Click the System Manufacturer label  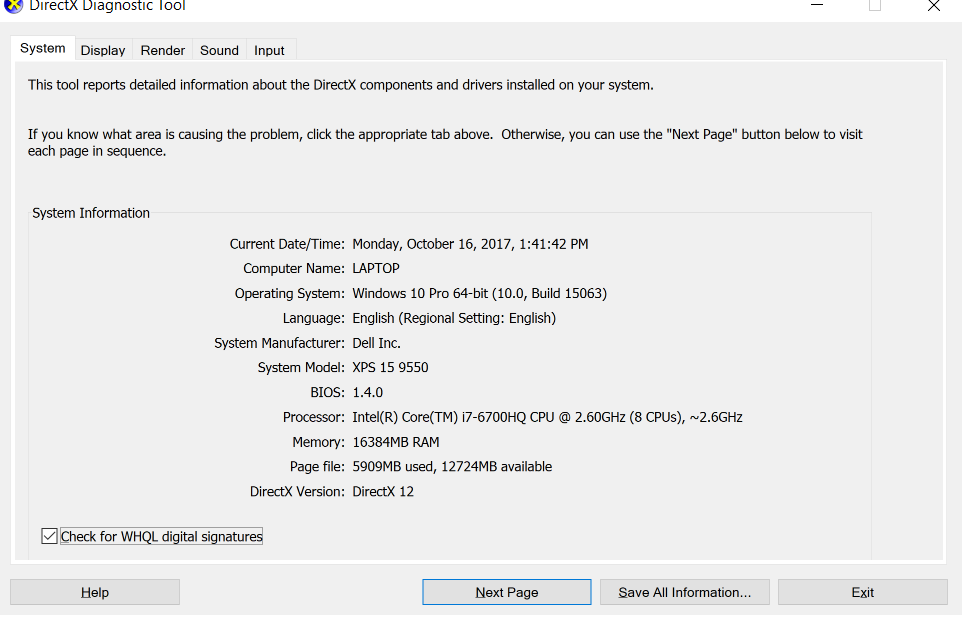(279, 343)
